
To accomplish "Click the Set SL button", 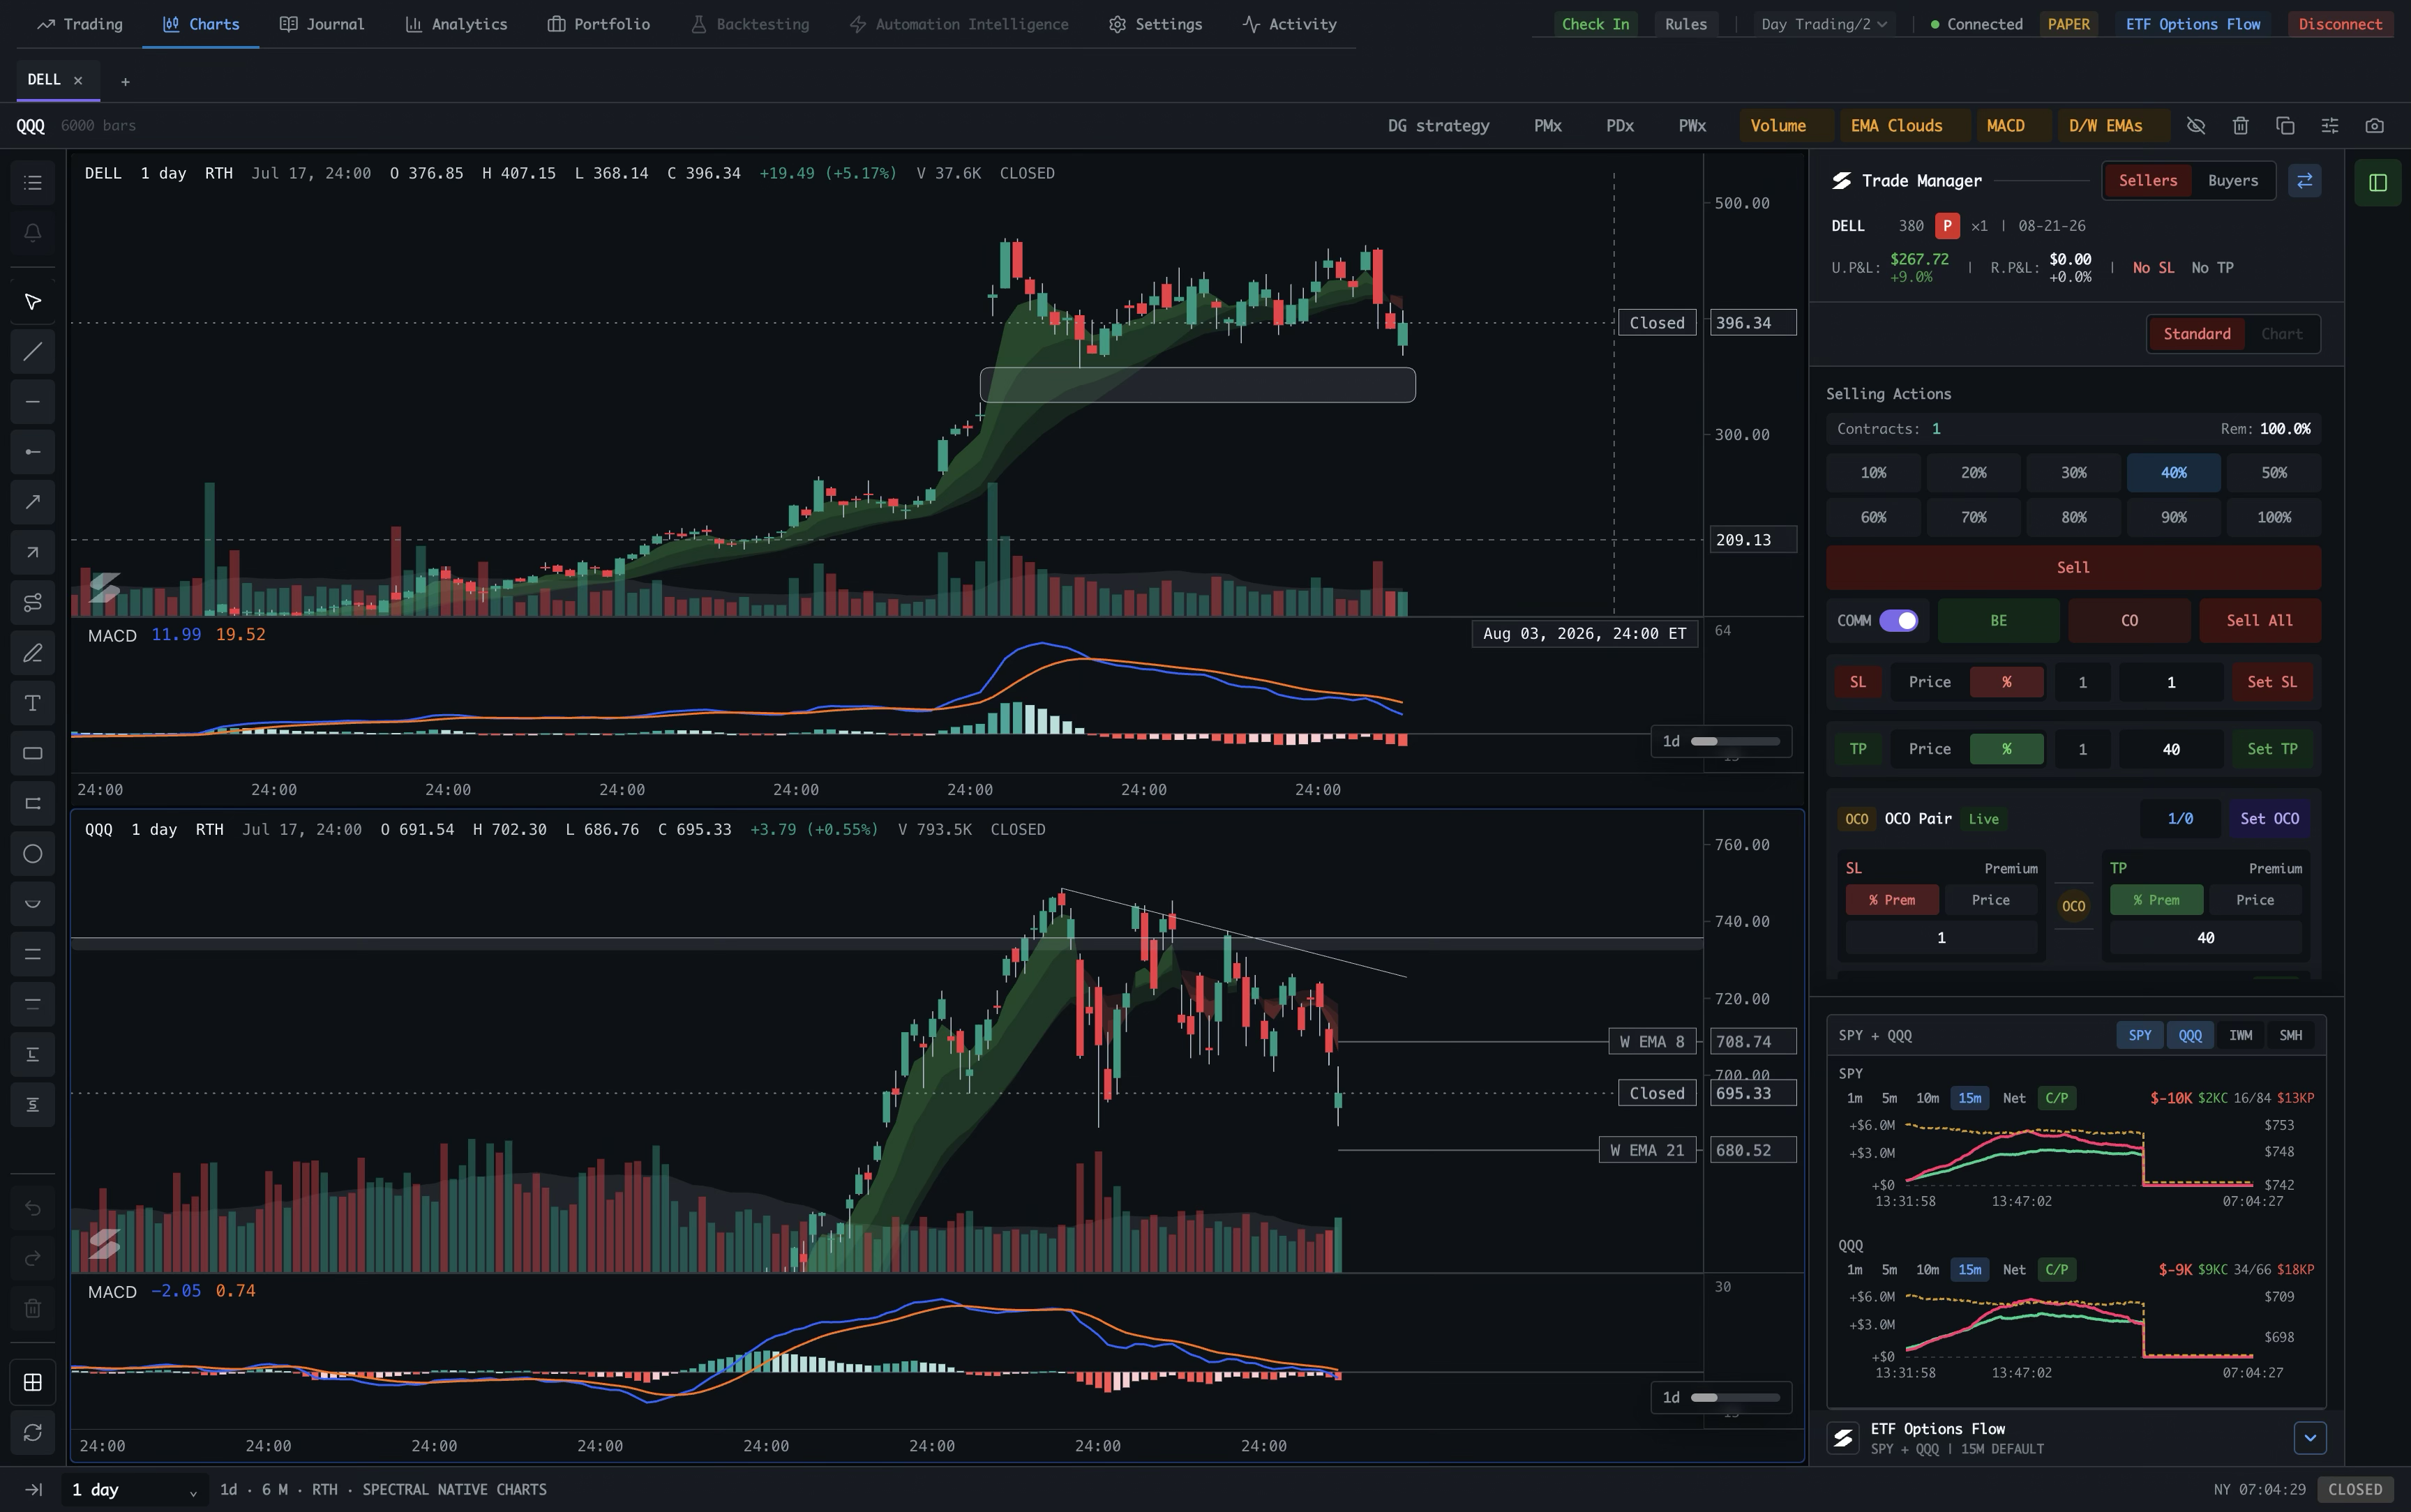I will [2271, 682].
